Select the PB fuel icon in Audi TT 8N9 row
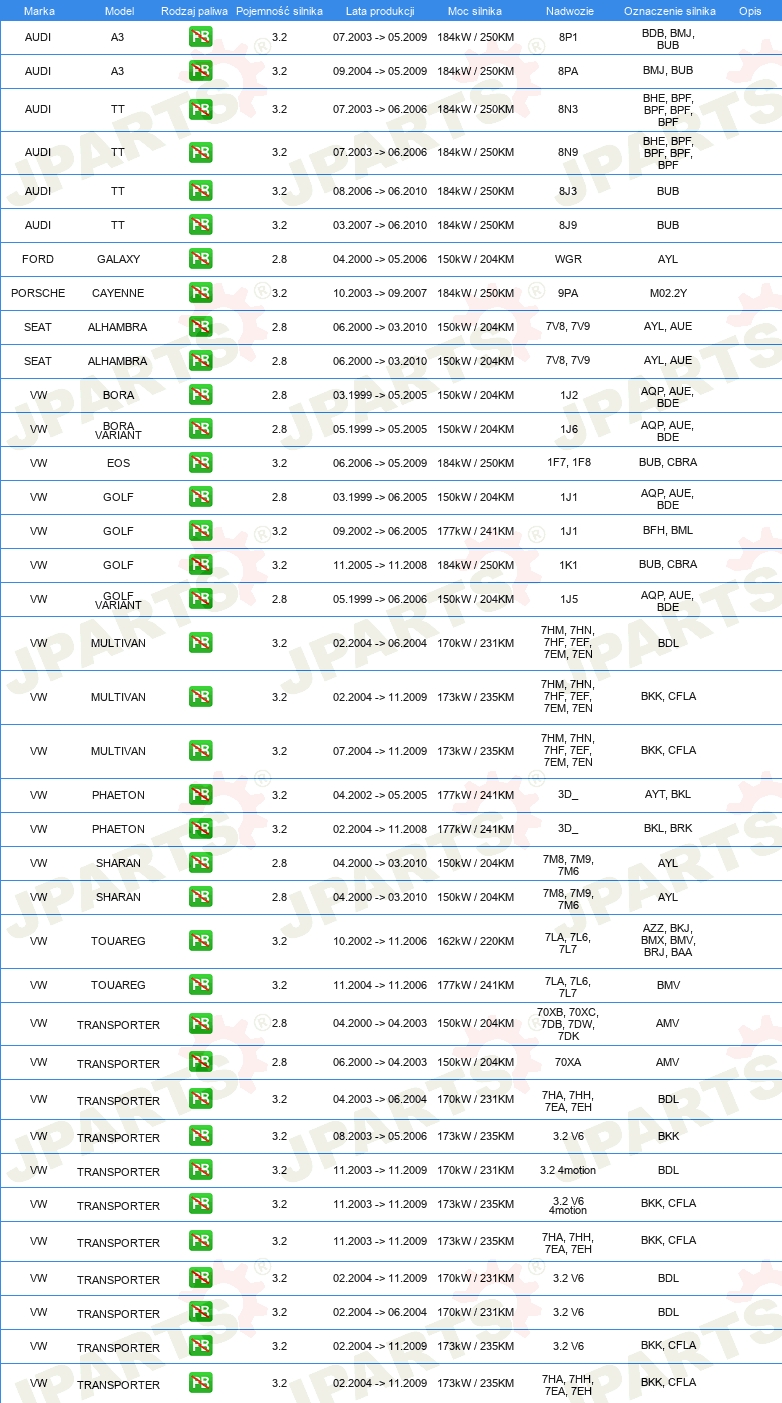782x1403 pixels. pyautogui.click(x=200, y=153)
